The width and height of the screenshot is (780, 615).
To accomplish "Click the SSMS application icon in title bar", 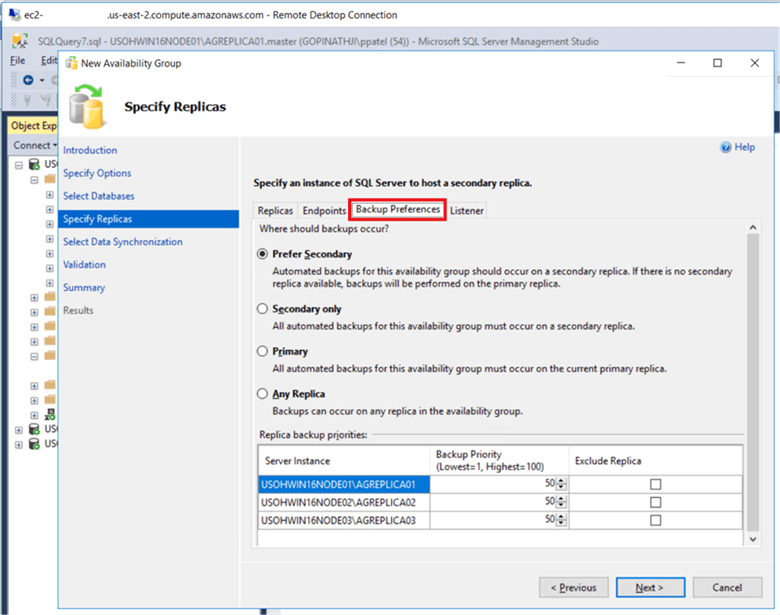I will (21, 42).
